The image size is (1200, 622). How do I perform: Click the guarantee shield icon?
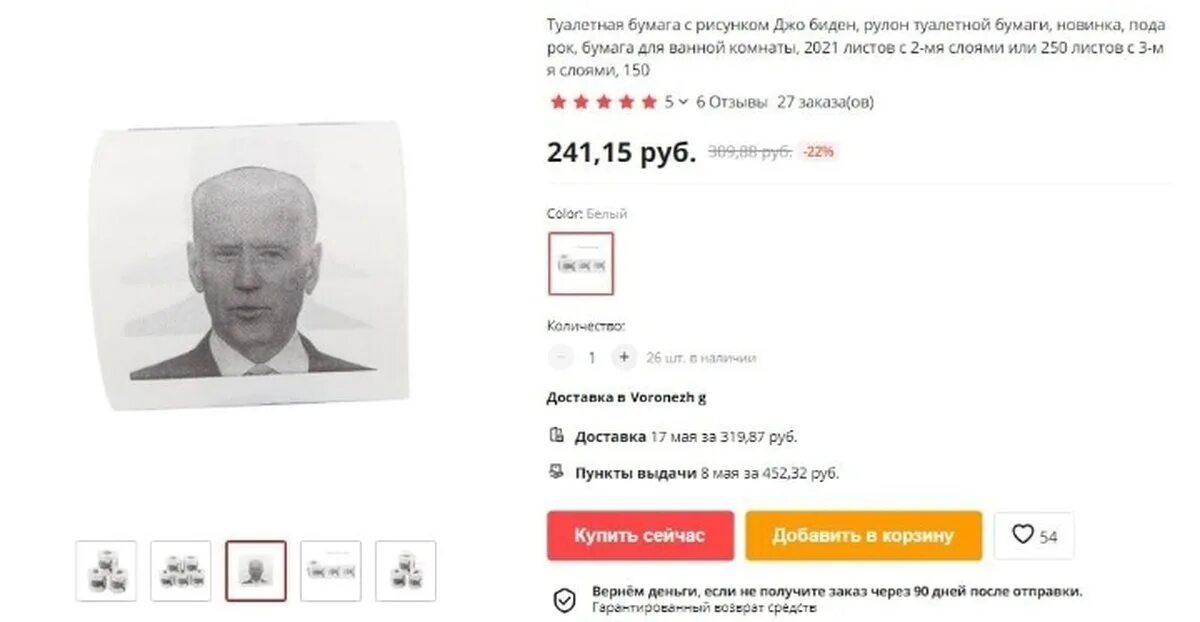tap(565, 599)
